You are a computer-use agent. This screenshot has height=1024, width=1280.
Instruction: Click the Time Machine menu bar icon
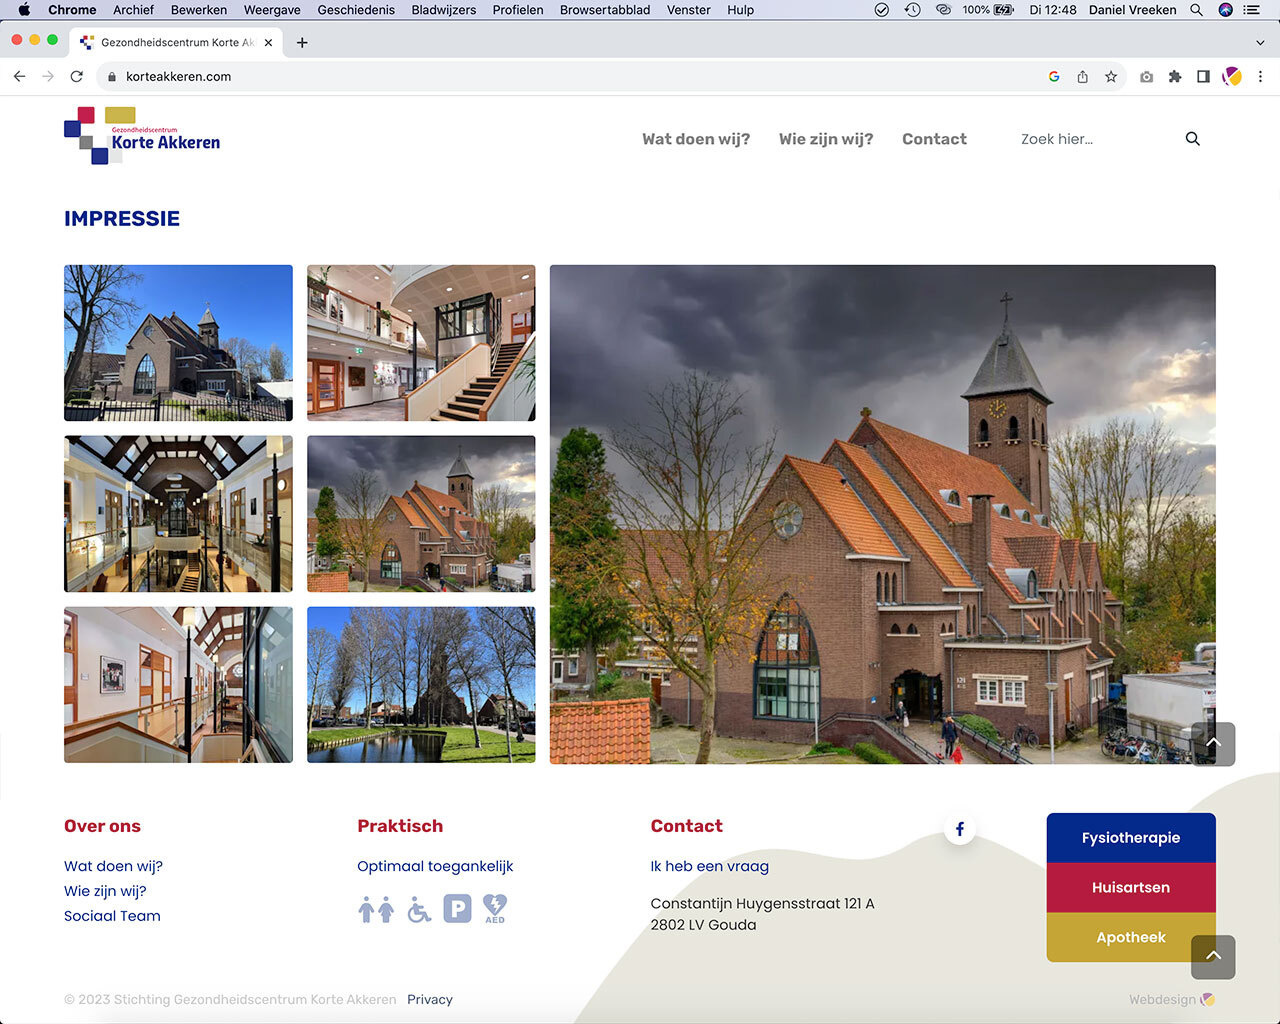point(912,10)
